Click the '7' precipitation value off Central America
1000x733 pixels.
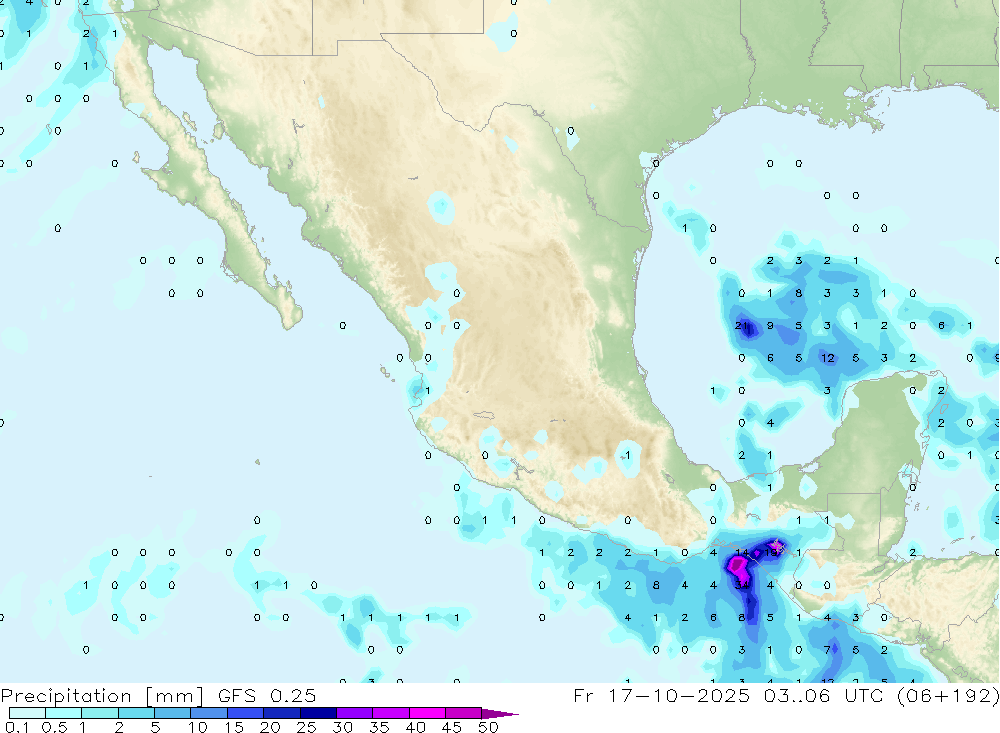click(x=827, y=650)
